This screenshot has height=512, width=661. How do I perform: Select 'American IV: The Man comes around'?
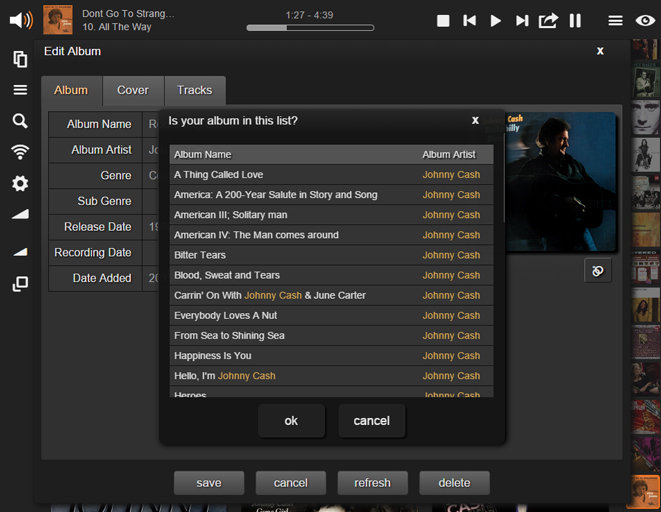[331, 235]
